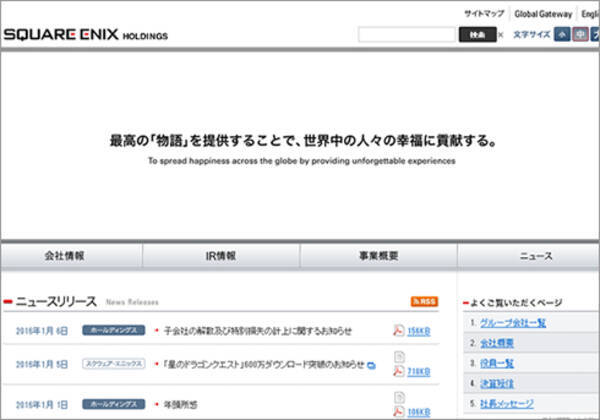Click the PDF icon beside 156KB
This screenshot has height=420, width=600.
coord(398,330)
